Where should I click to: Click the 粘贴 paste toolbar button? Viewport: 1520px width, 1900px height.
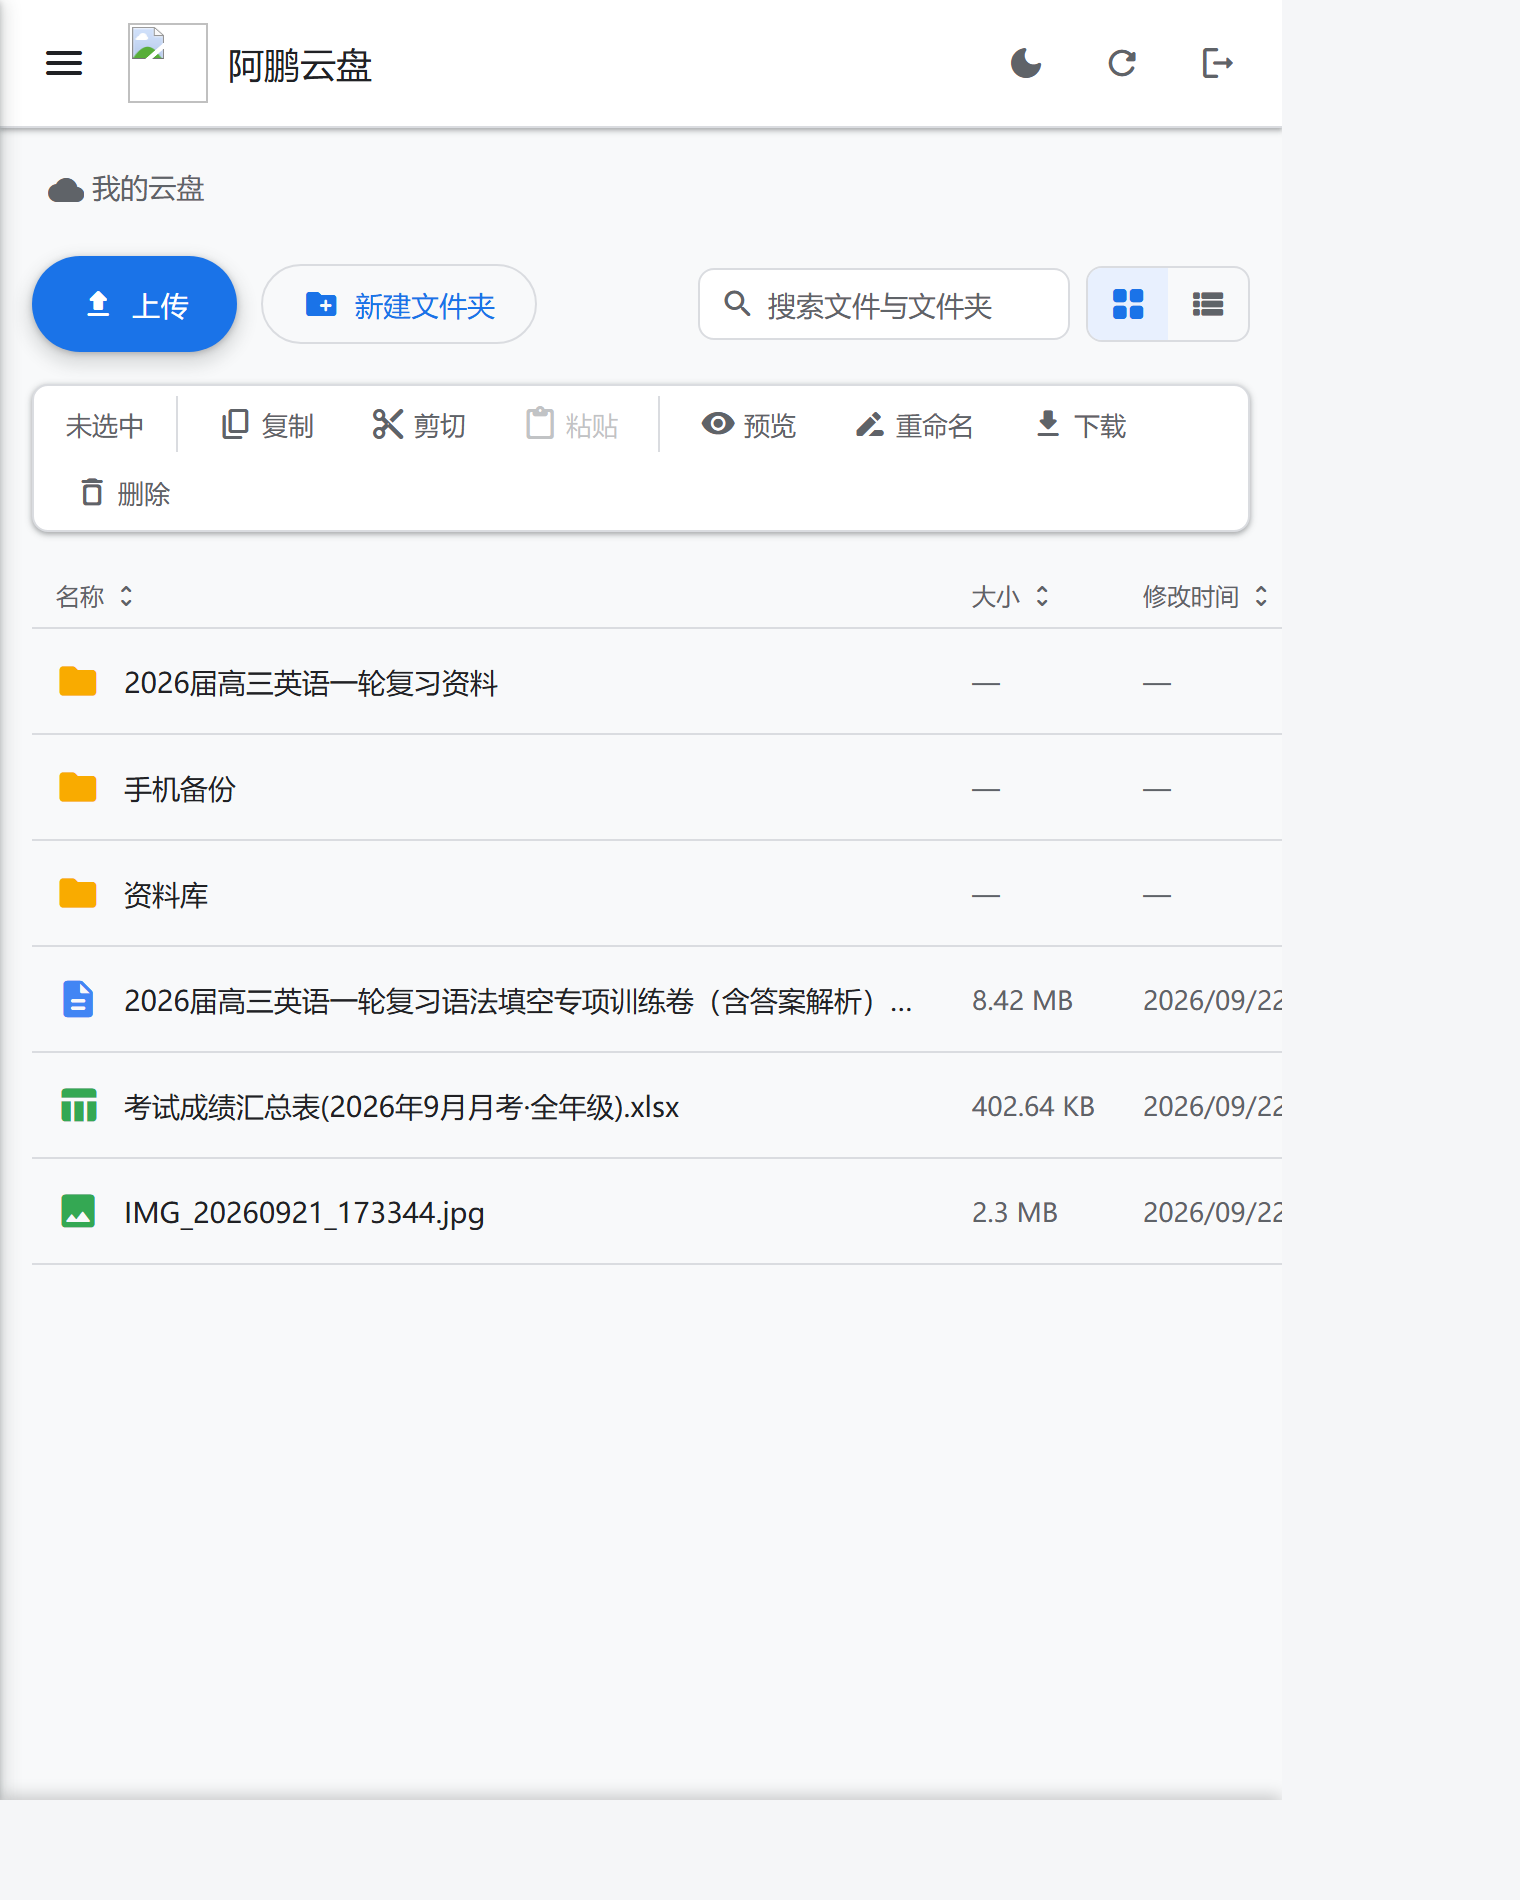pos(572,425)
